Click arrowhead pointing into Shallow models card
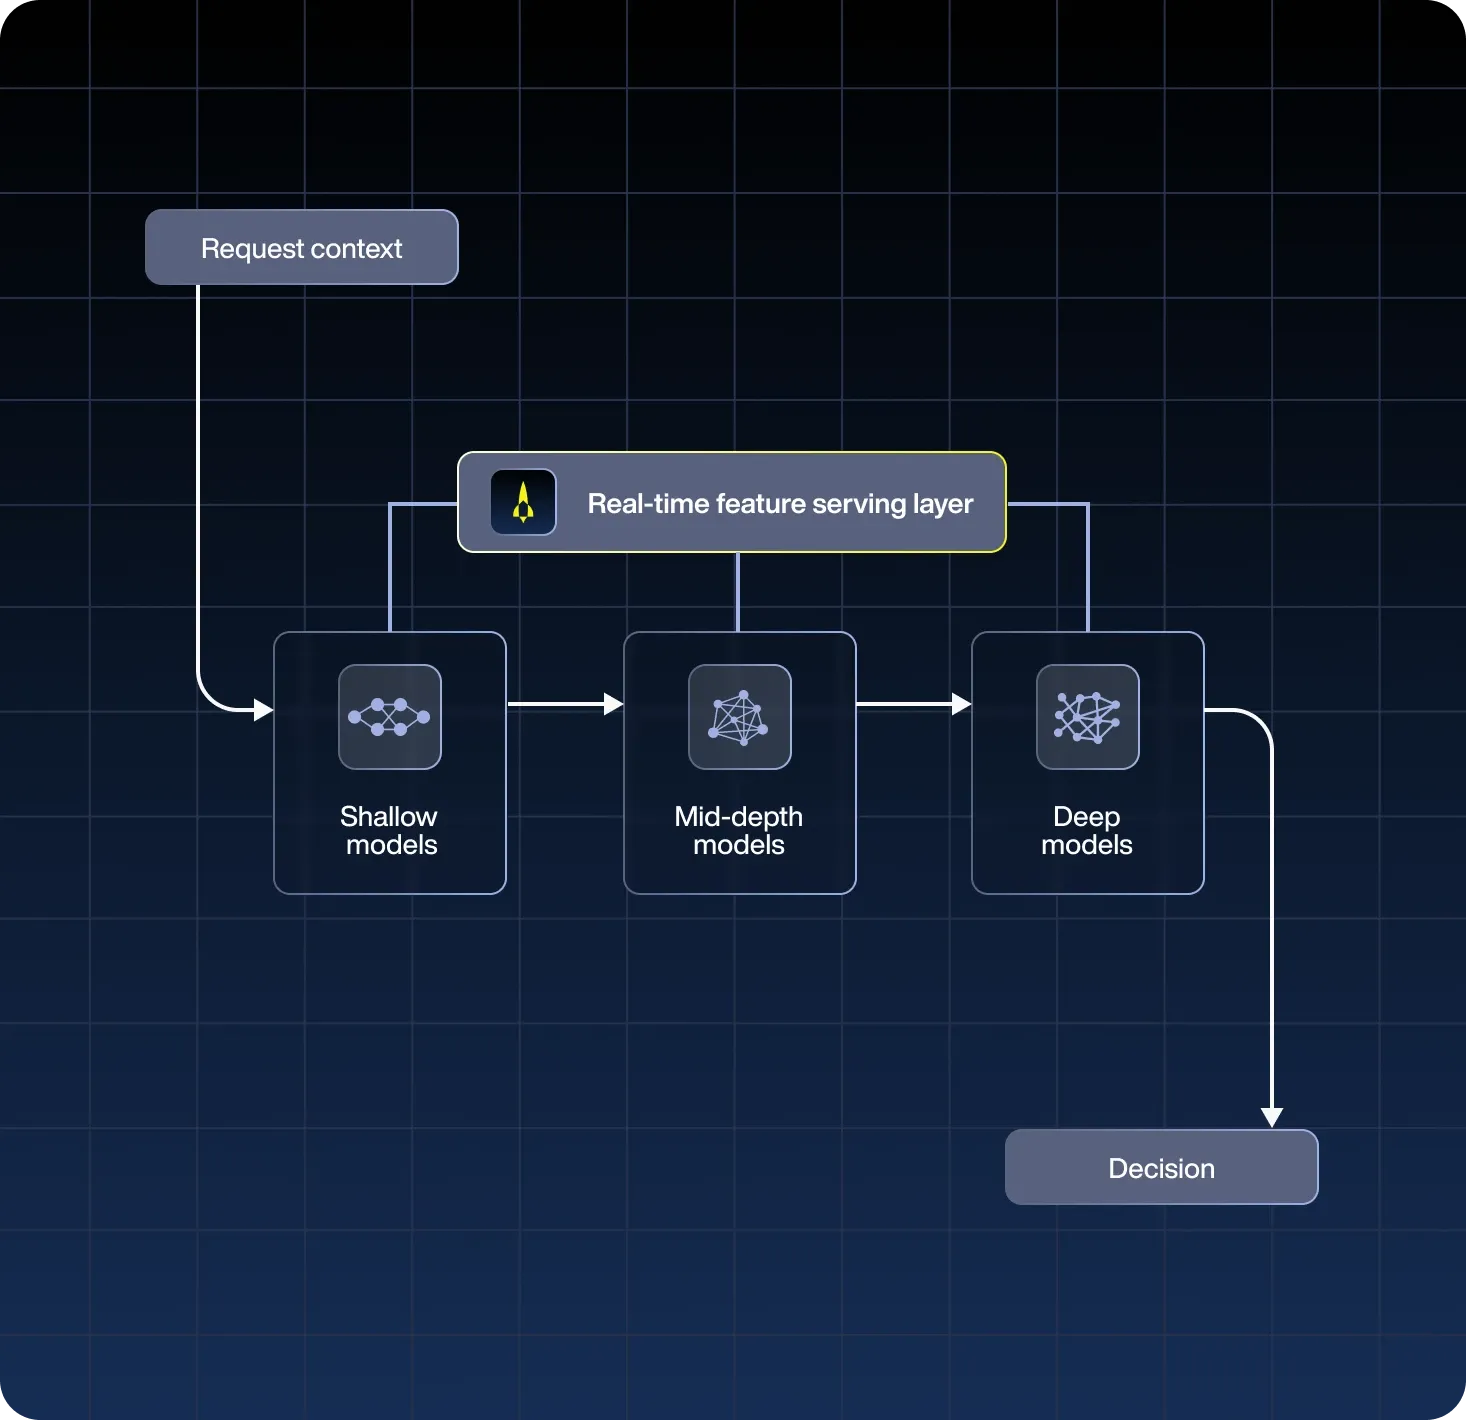The height and width of the screenshot is (1420, 1466). (x=264, y=710)
